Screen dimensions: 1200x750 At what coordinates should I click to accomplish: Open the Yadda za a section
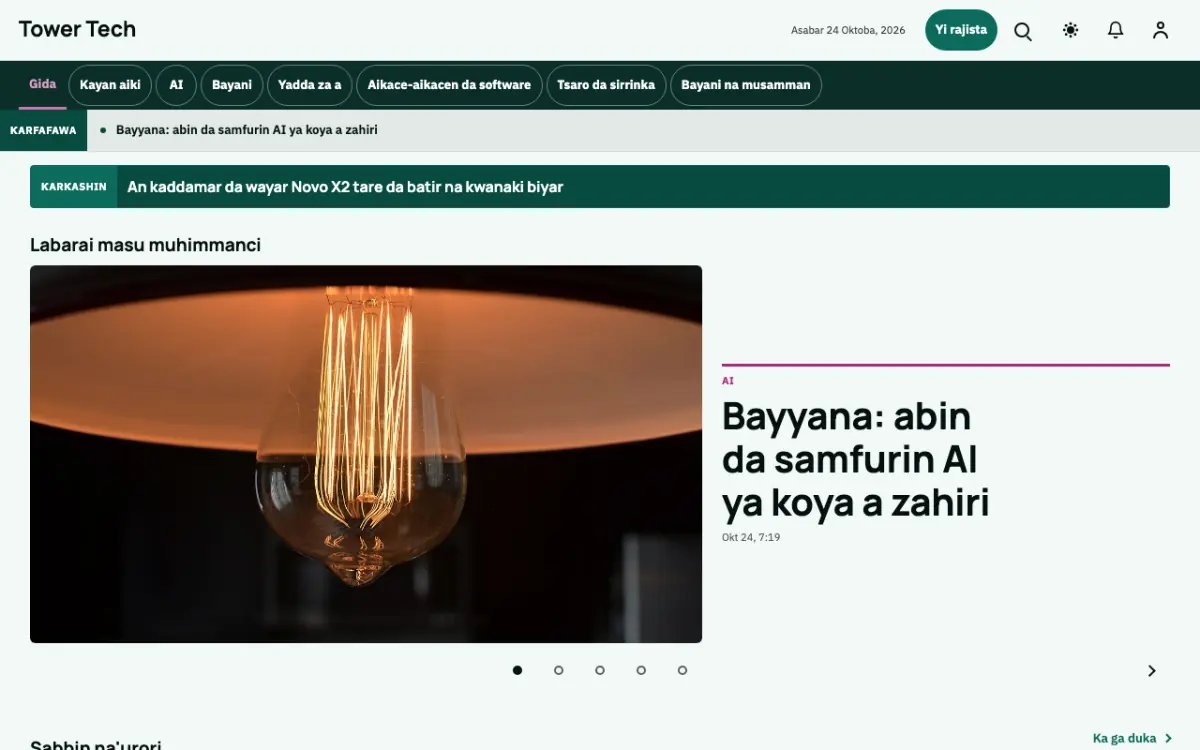pyautogui.click(x=309, y=85)
